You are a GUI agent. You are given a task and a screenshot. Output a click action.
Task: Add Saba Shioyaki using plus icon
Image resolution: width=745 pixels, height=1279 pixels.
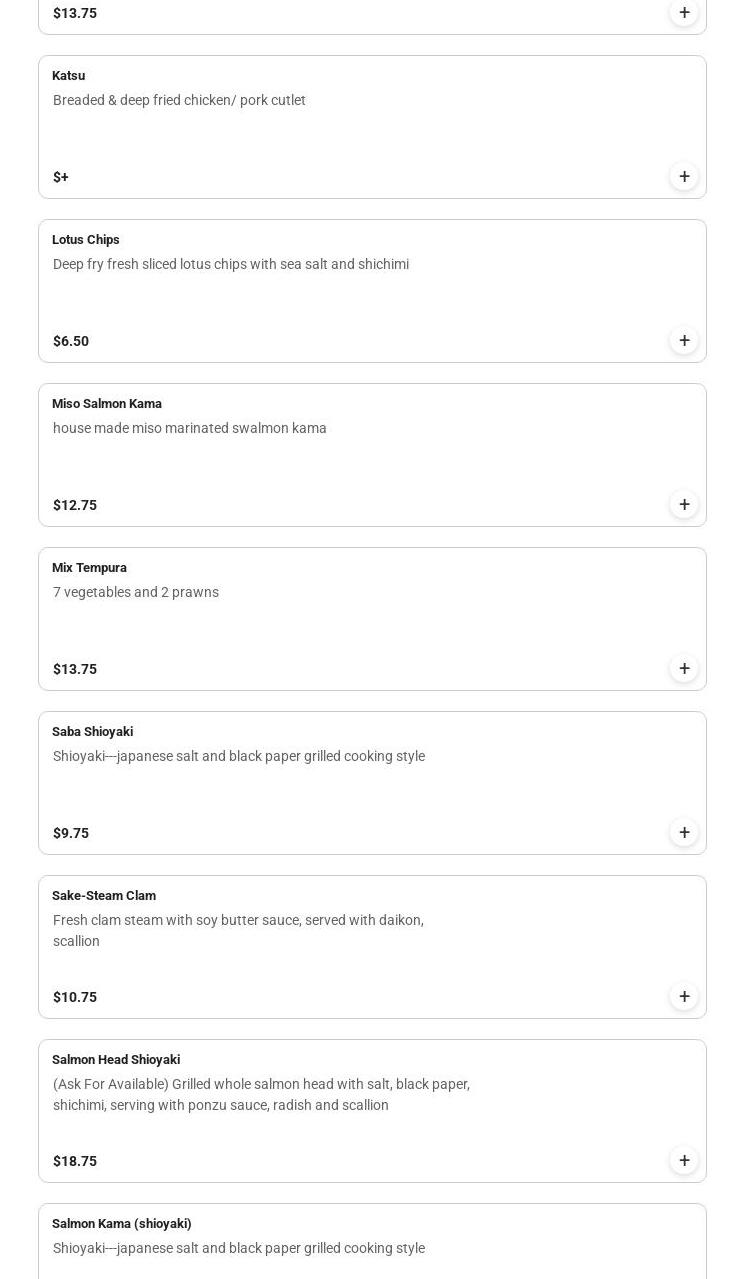pyautogui.click(x=684, y=833)
